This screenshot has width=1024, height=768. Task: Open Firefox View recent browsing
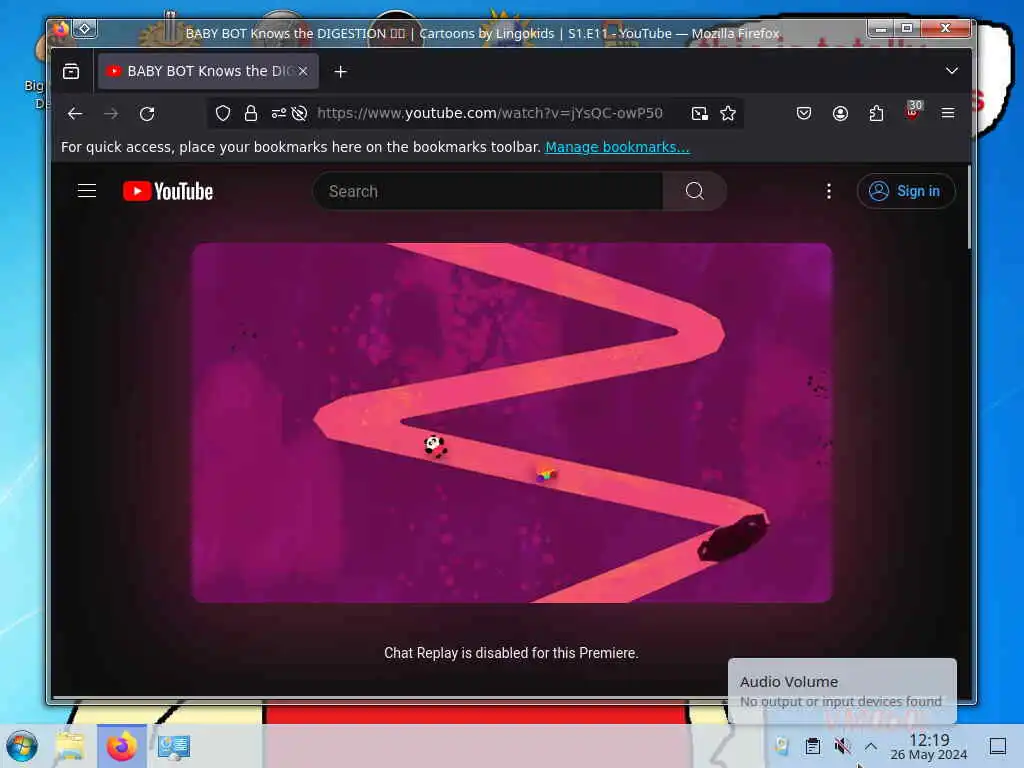(x=71, y=71)
